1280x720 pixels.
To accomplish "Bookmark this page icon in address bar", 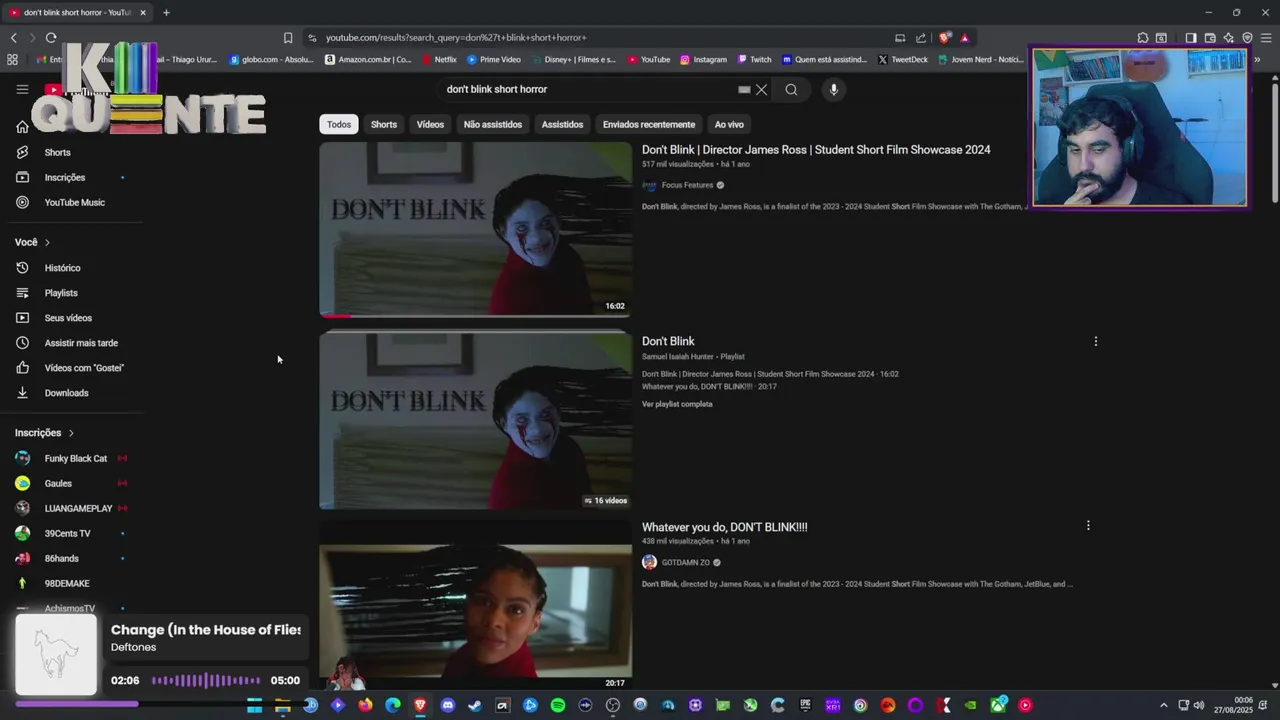I will coord(288,37).
